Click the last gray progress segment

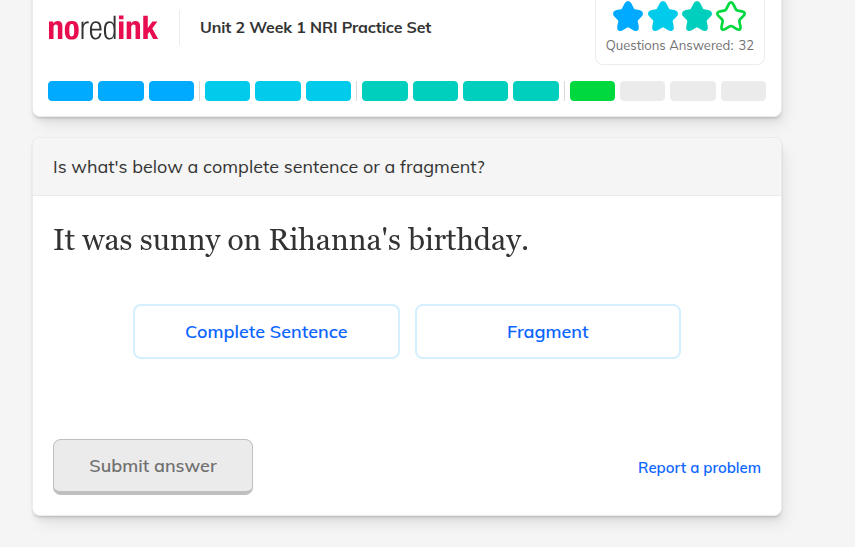point(743,91)
